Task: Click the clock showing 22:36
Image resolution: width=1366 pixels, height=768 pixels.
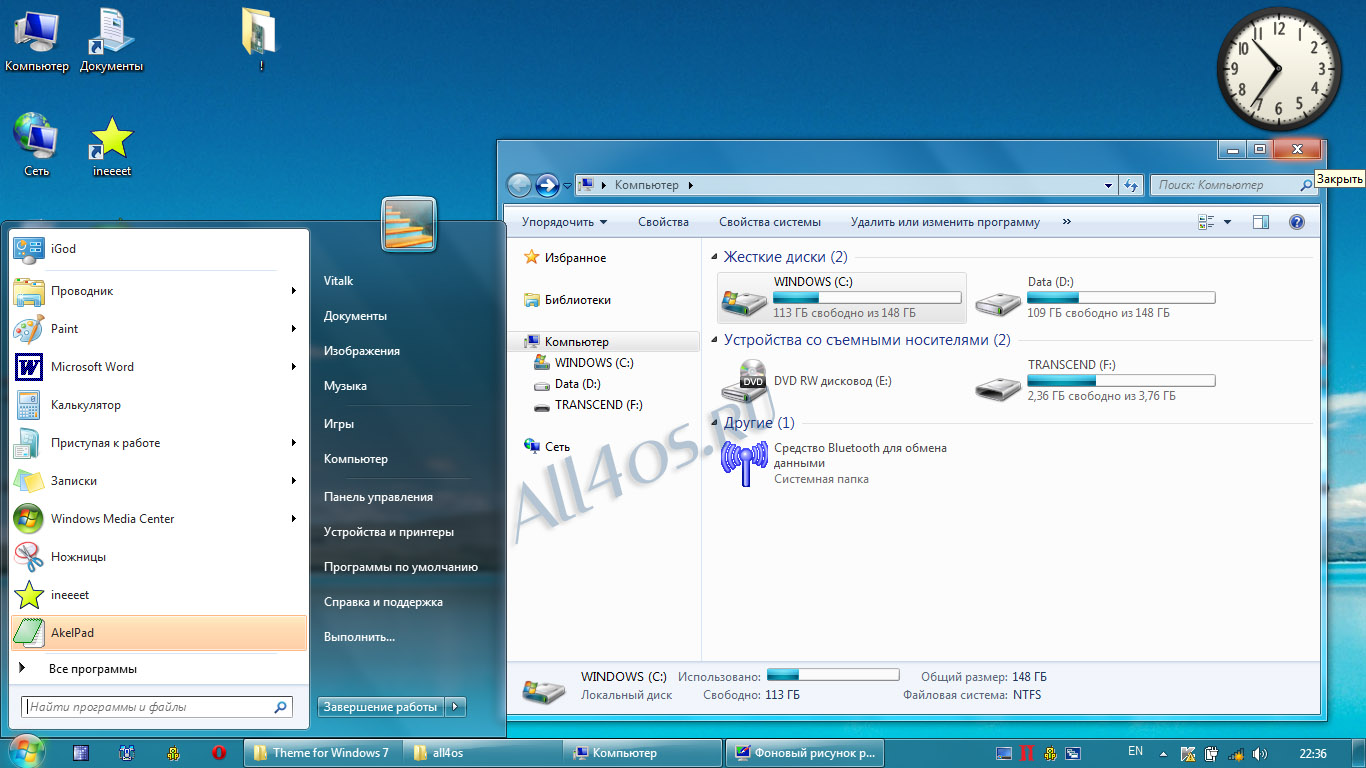Action: [x=1313, y=753]
